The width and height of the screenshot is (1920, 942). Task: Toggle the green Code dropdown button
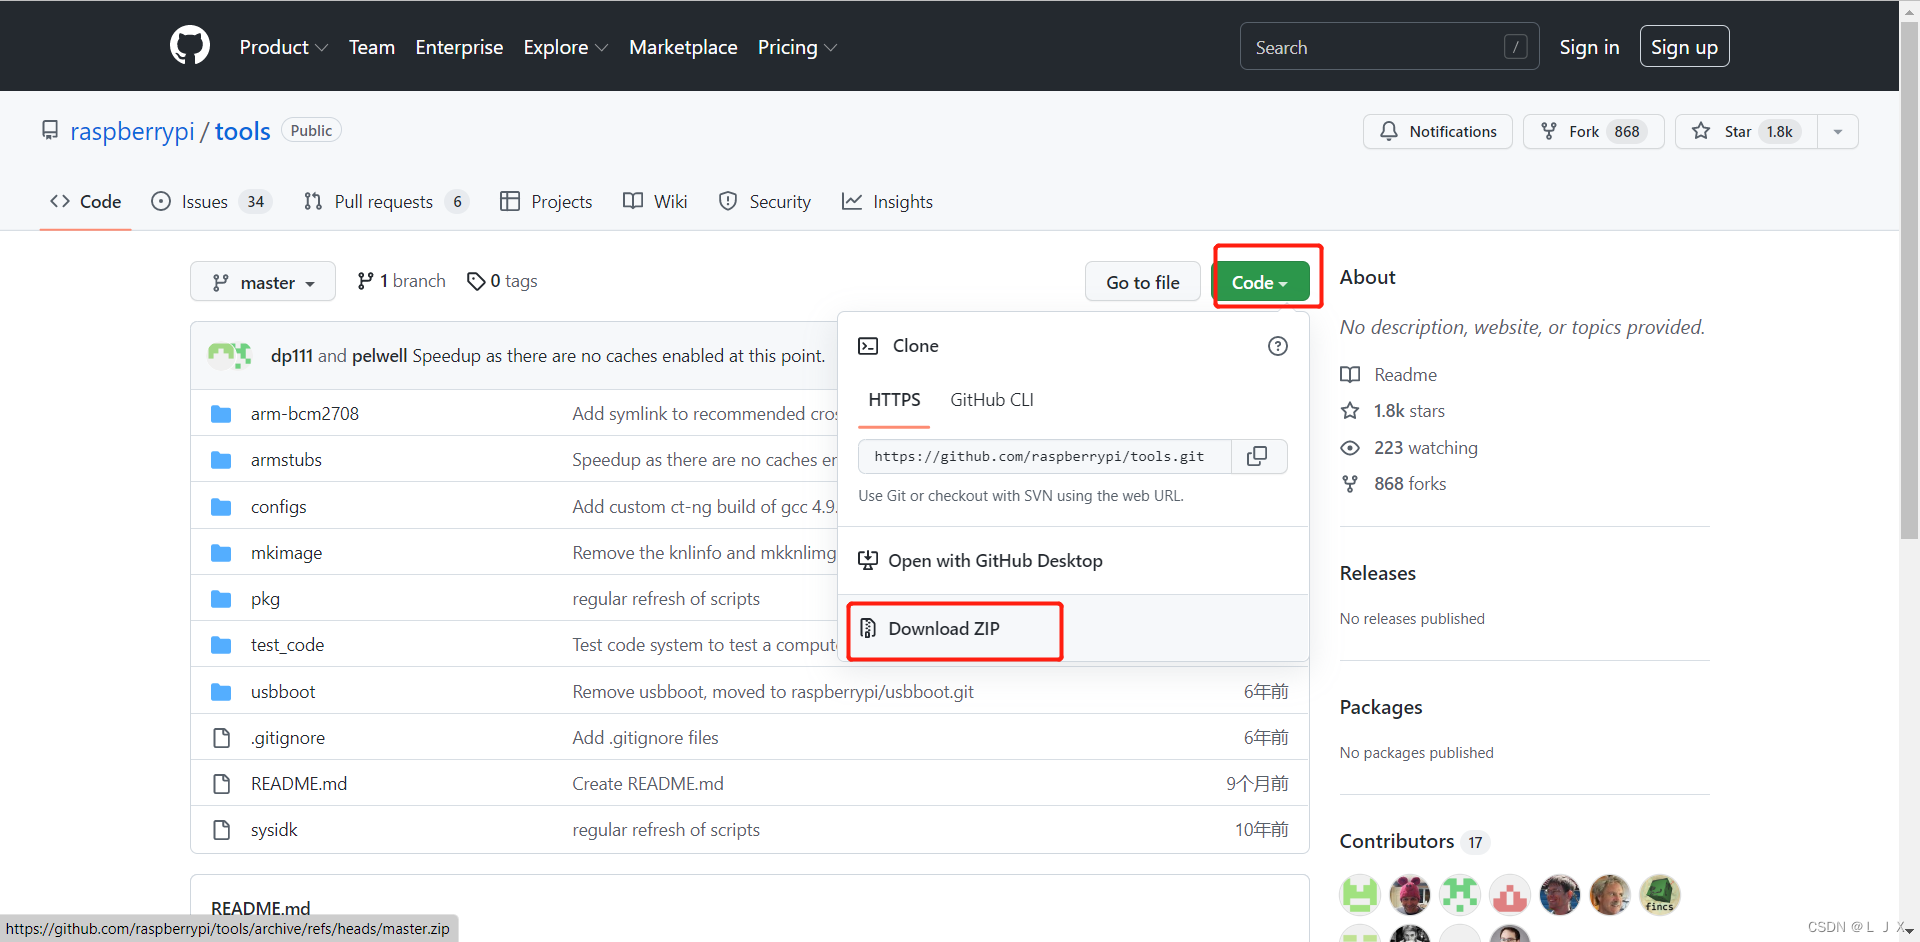(x=1260, y=283)
